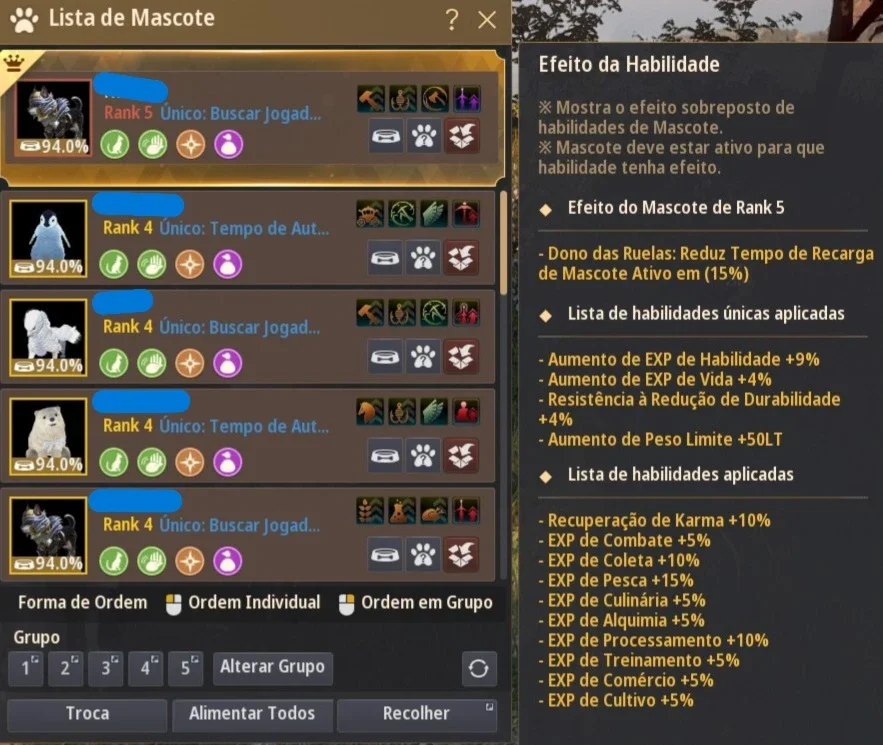
Task: Click the green cat icon on penguin pet
Action: point(114,265)
